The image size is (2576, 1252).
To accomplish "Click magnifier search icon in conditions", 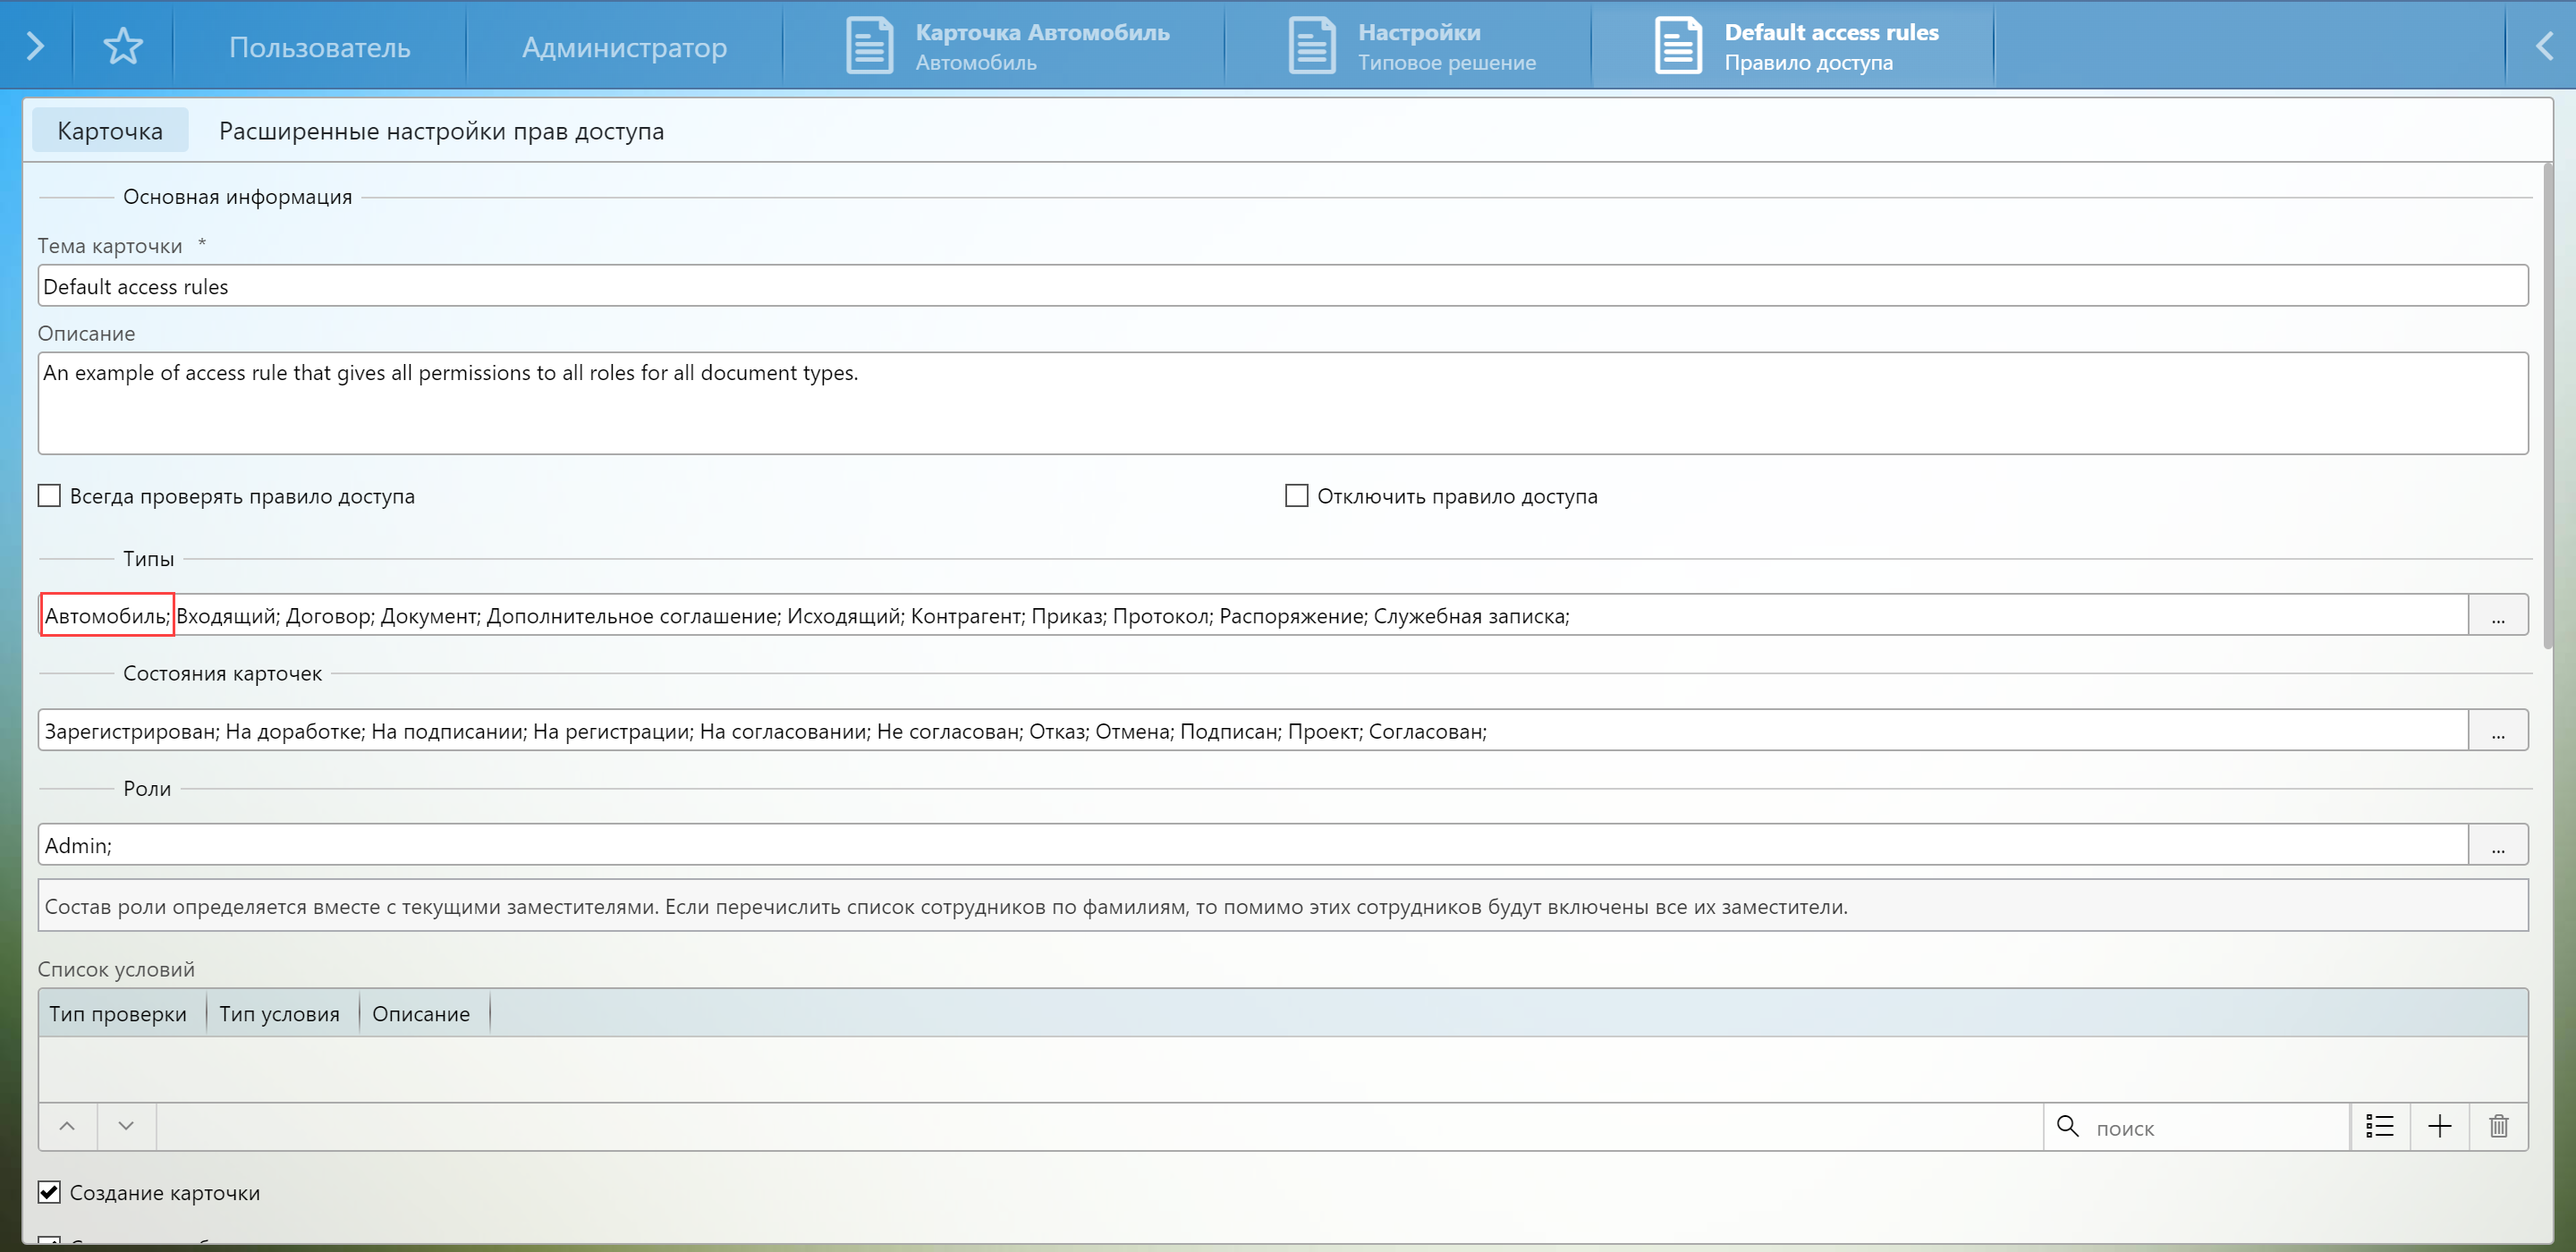I will (x=2067, y=1126).
